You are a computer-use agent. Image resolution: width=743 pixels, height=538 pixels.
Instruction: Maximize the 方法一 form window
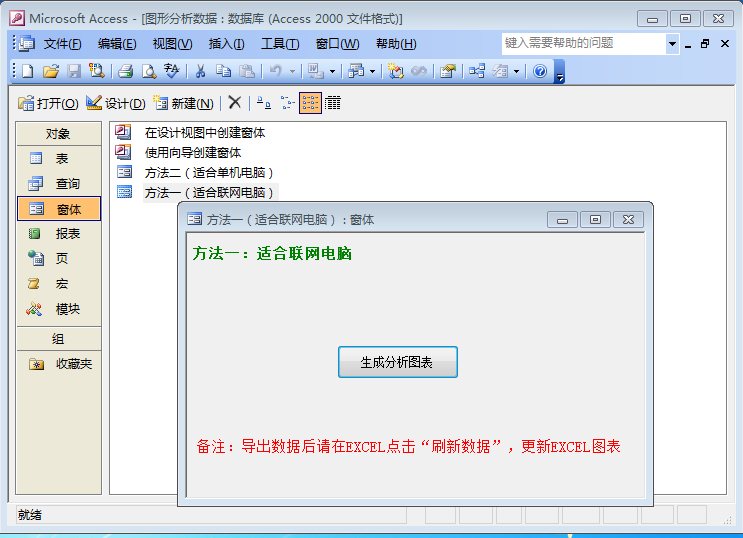[x=595, y=220]
